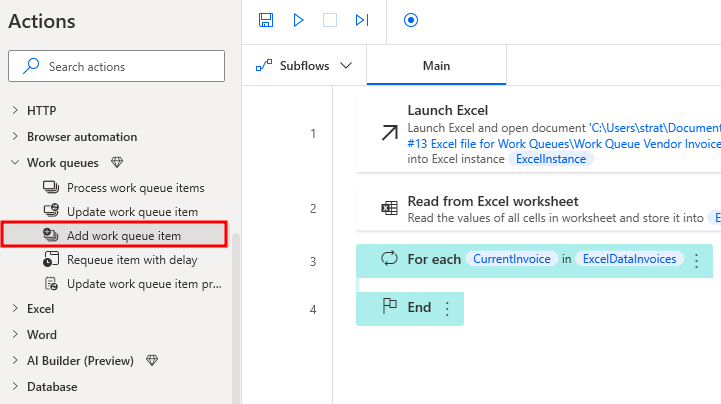Run the flow with the play icon
The width and height of the screenshot is (721, 404).
[x=298, y=20]
